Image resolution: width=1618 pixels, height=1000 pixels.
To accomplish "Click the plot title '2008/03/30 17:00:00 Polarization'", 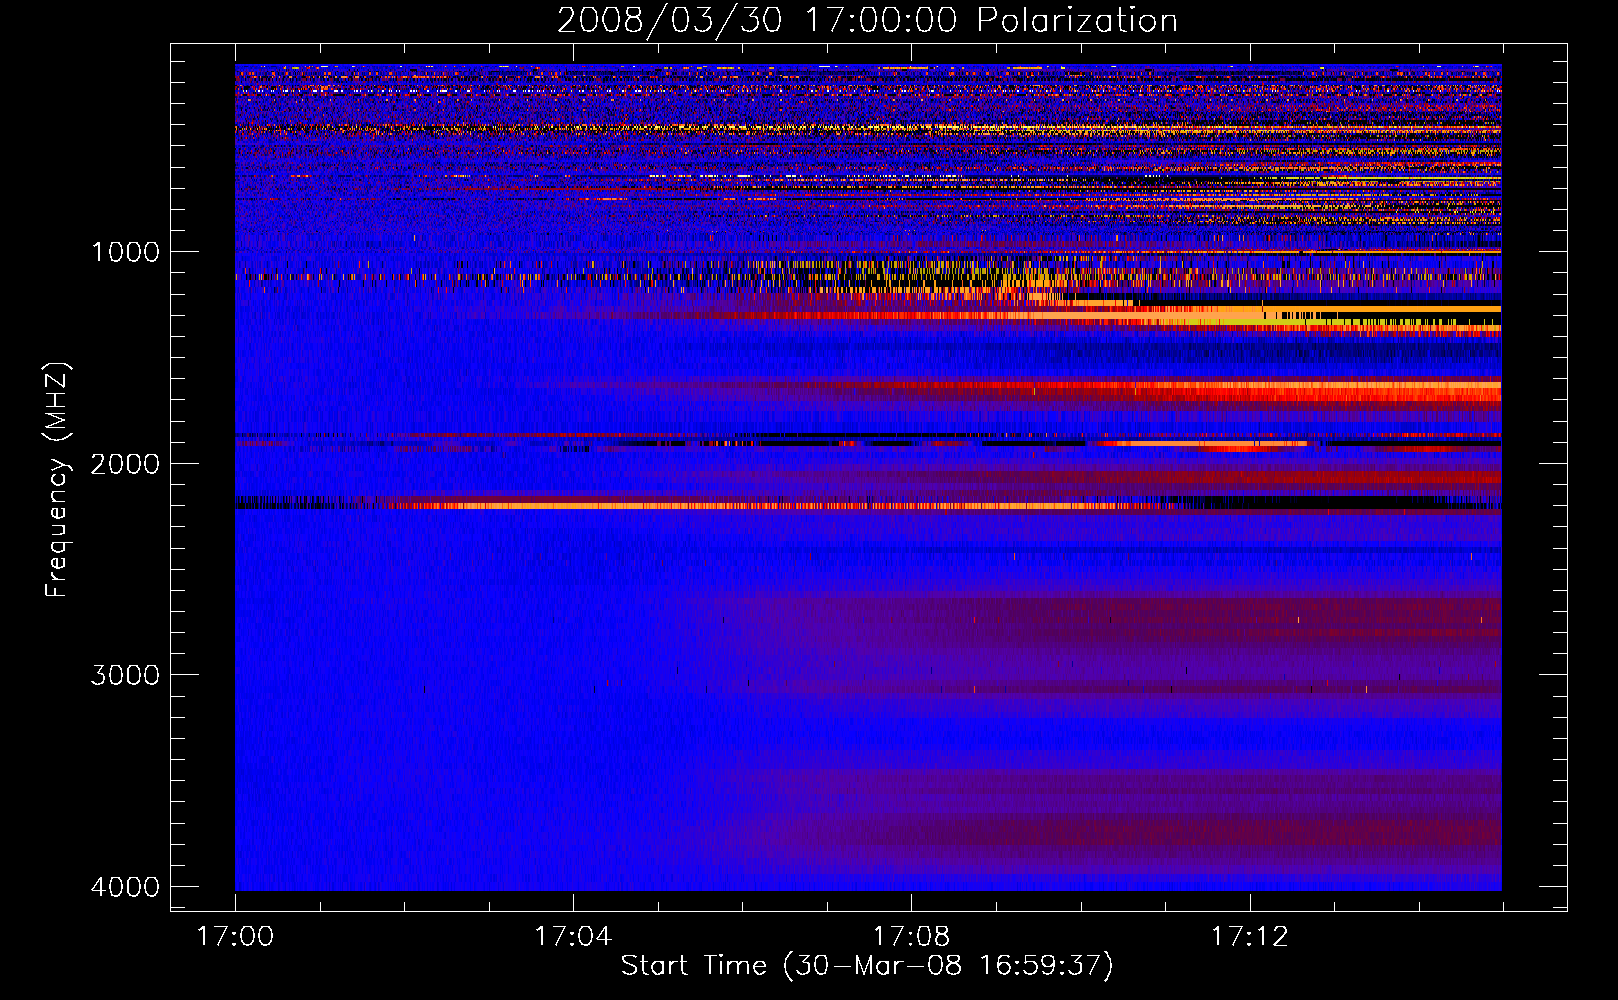I will click(x=867, y=20).
